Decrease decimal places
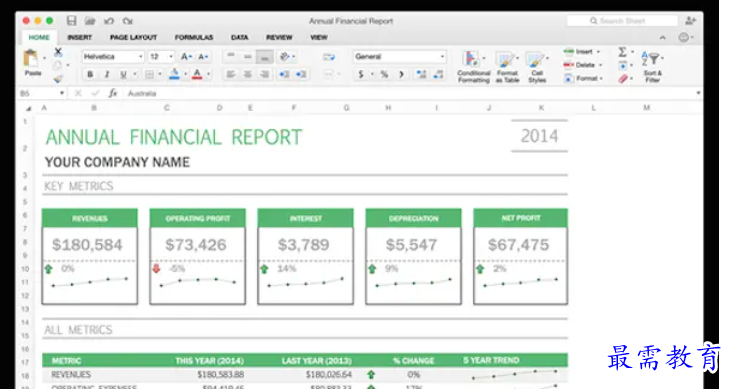729x389 pixels. coord(438,74)
